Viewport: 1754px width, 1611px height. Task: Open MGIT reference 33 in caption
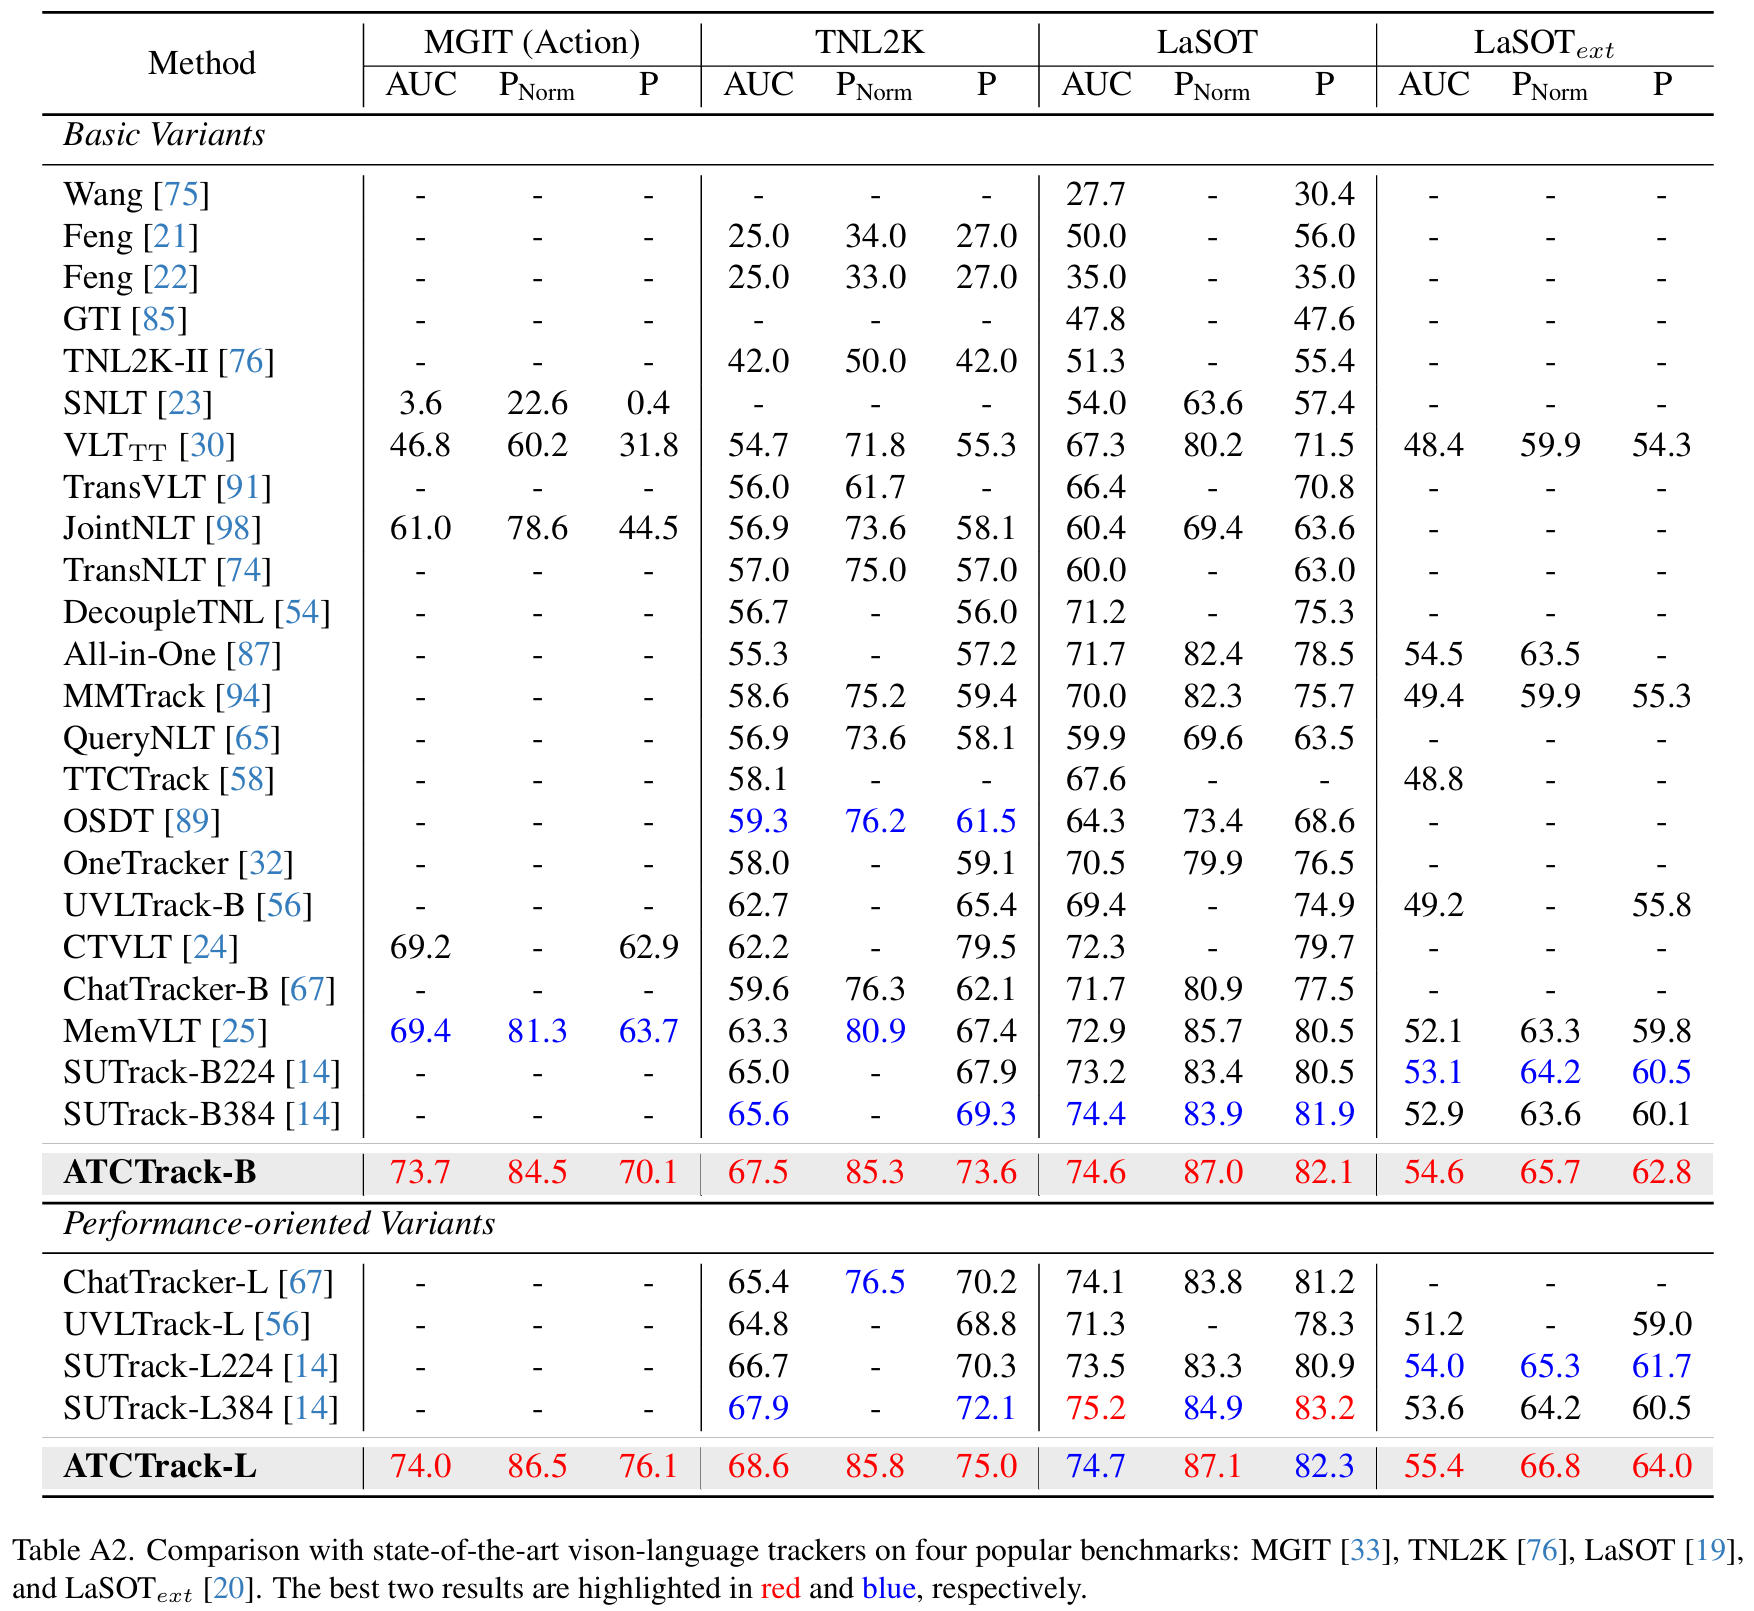click(x=1365, y=1551)
